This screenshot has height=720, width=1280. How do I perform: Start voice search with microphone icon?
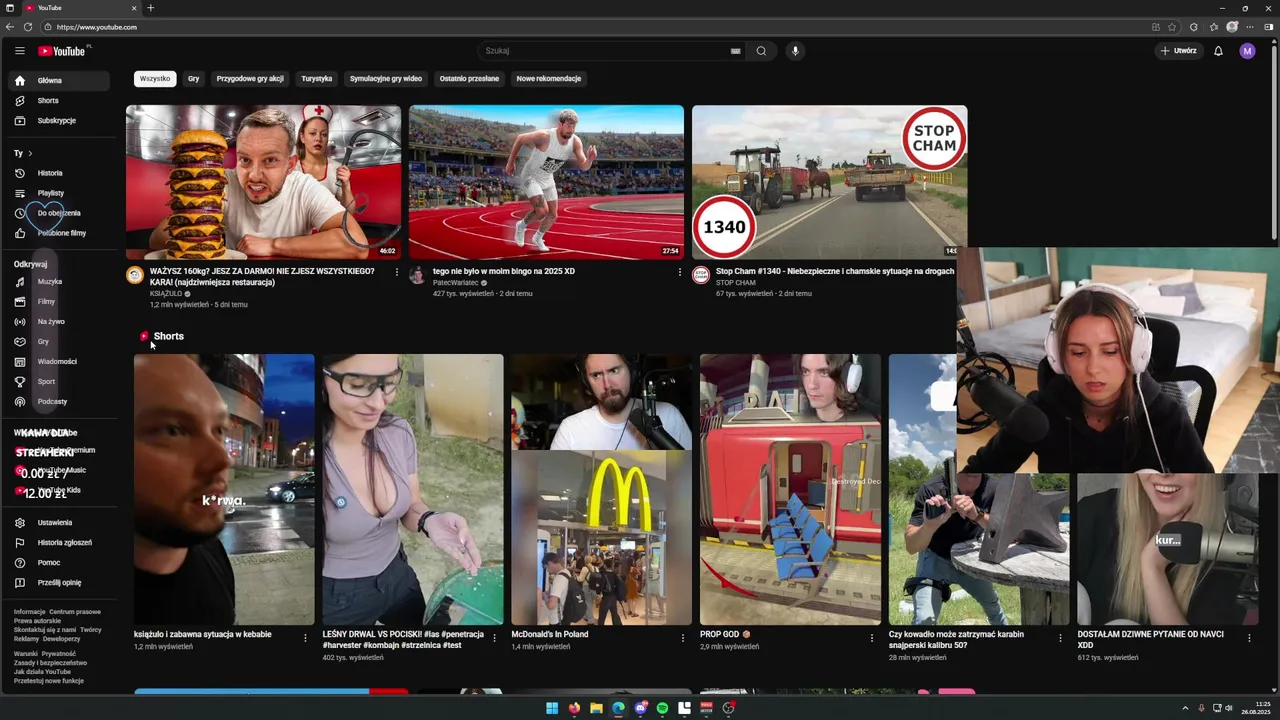[795, 51]
